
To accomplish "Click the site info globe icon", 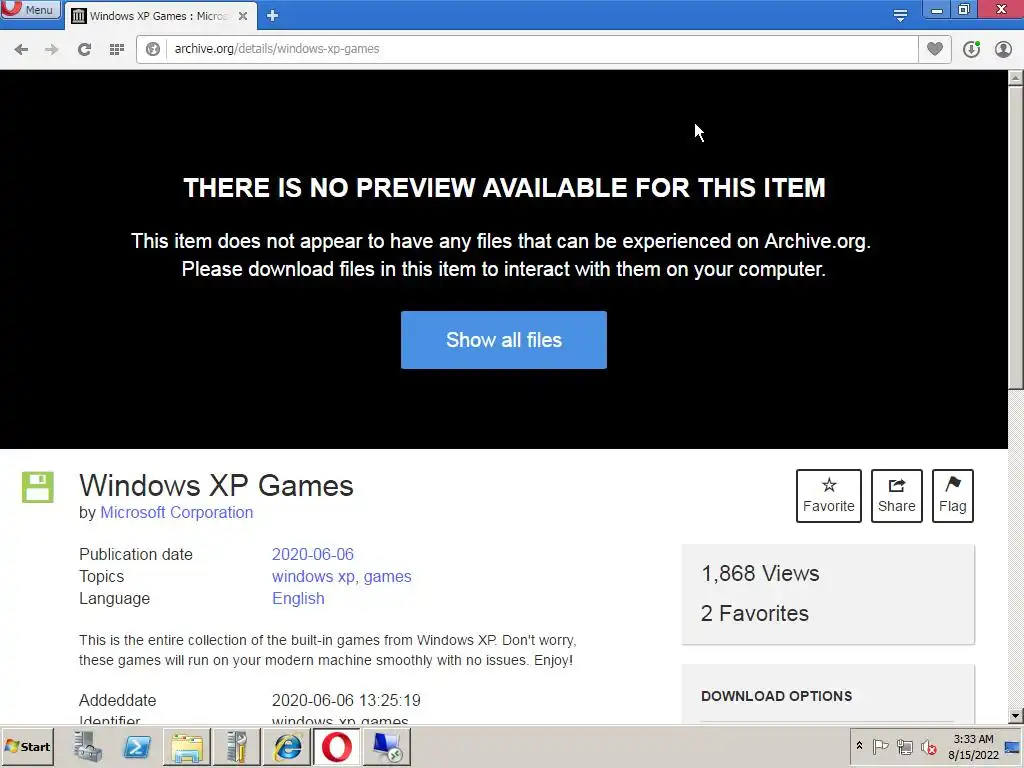I will coord(153,49).
